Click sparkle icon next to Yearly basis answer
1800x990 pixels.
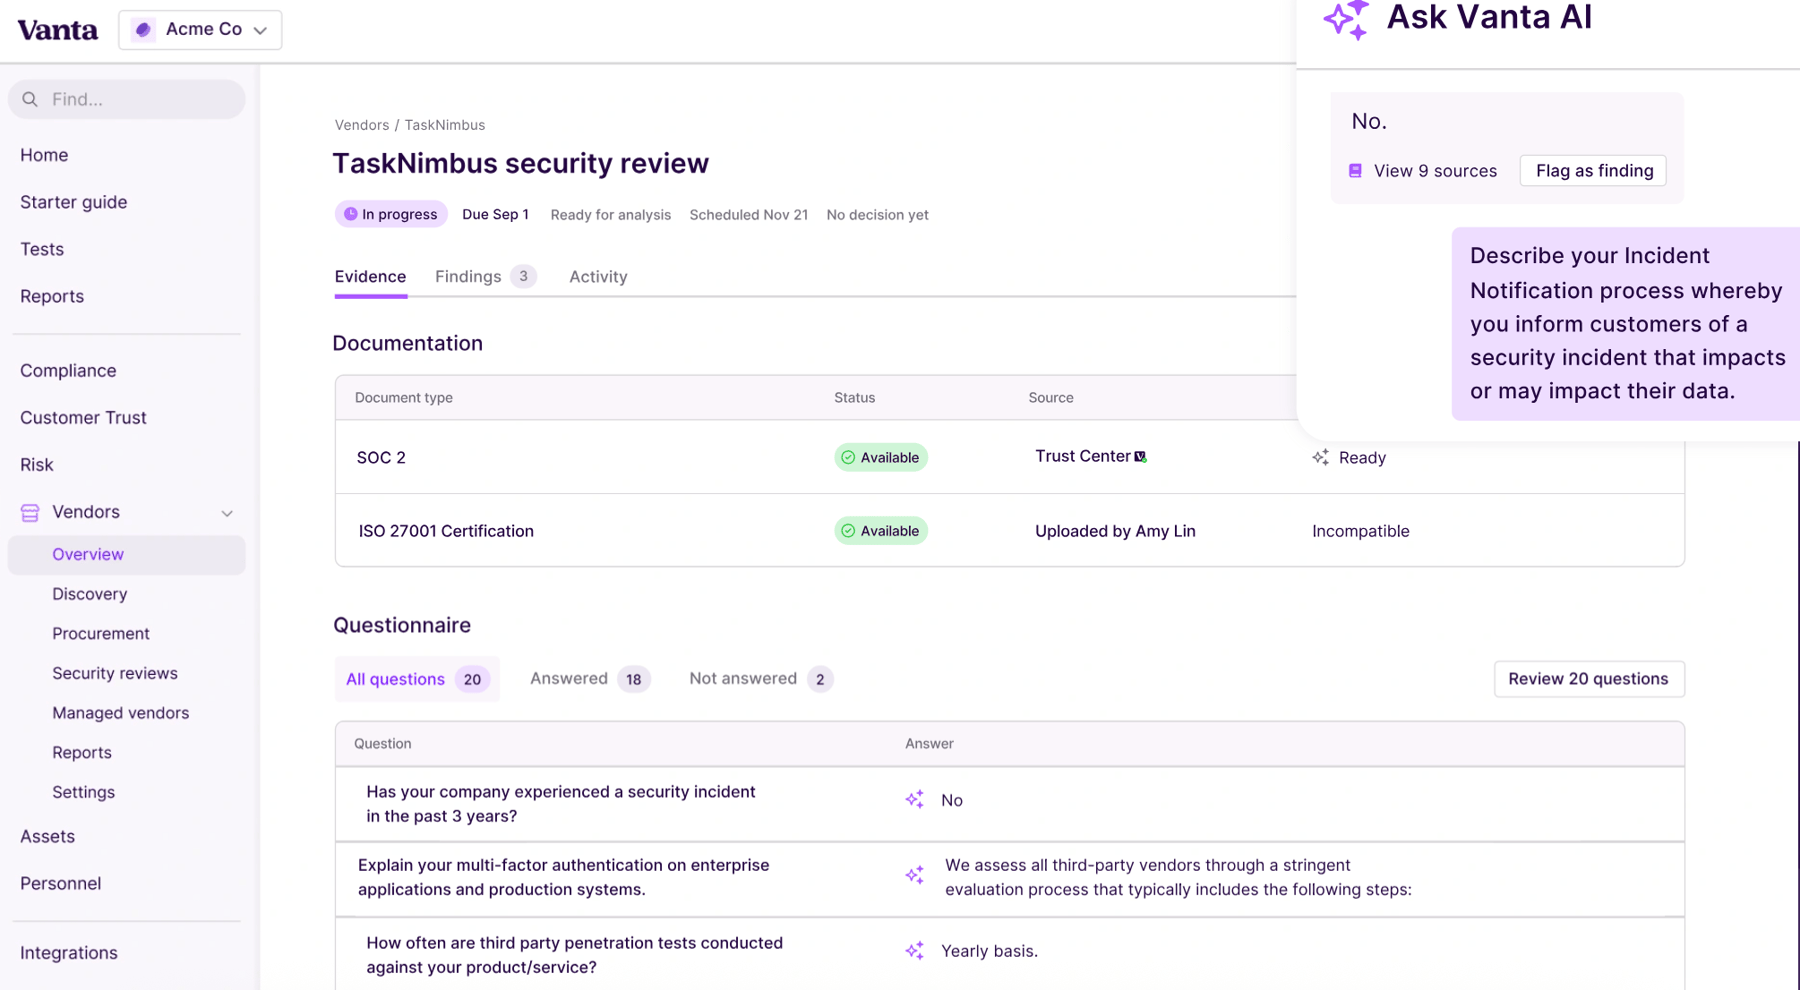(x=914, y=951)
